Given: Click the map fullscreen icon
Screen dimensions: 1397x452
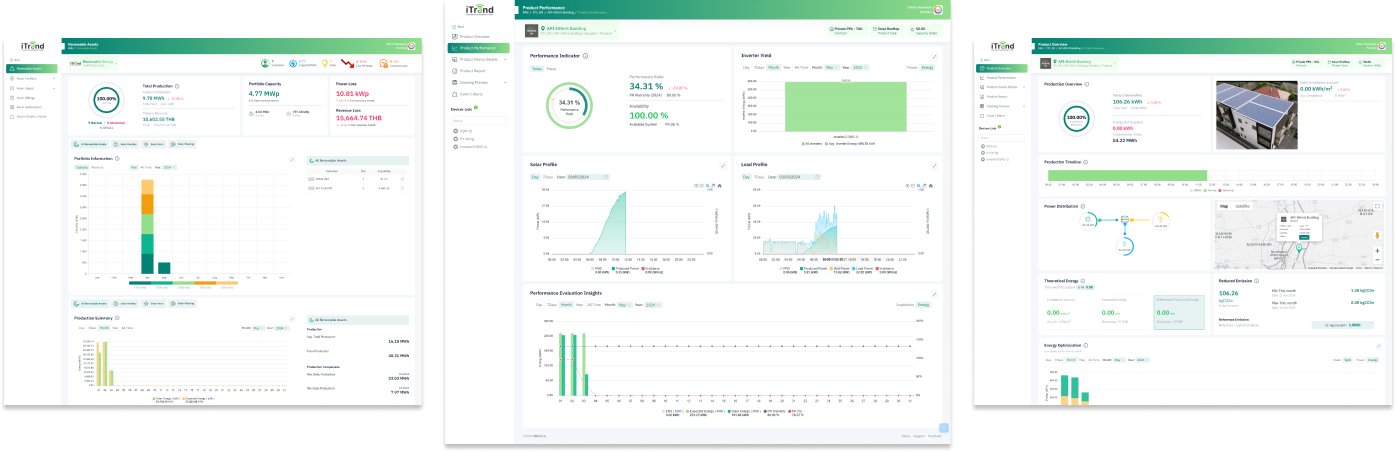Looking at the screenshot, I should tap(1378, 207).
